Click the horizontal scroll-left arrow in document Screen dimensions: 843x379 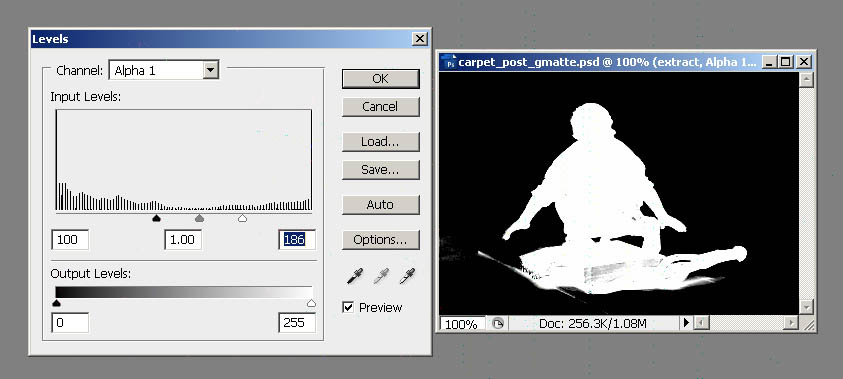pos(701,323)
